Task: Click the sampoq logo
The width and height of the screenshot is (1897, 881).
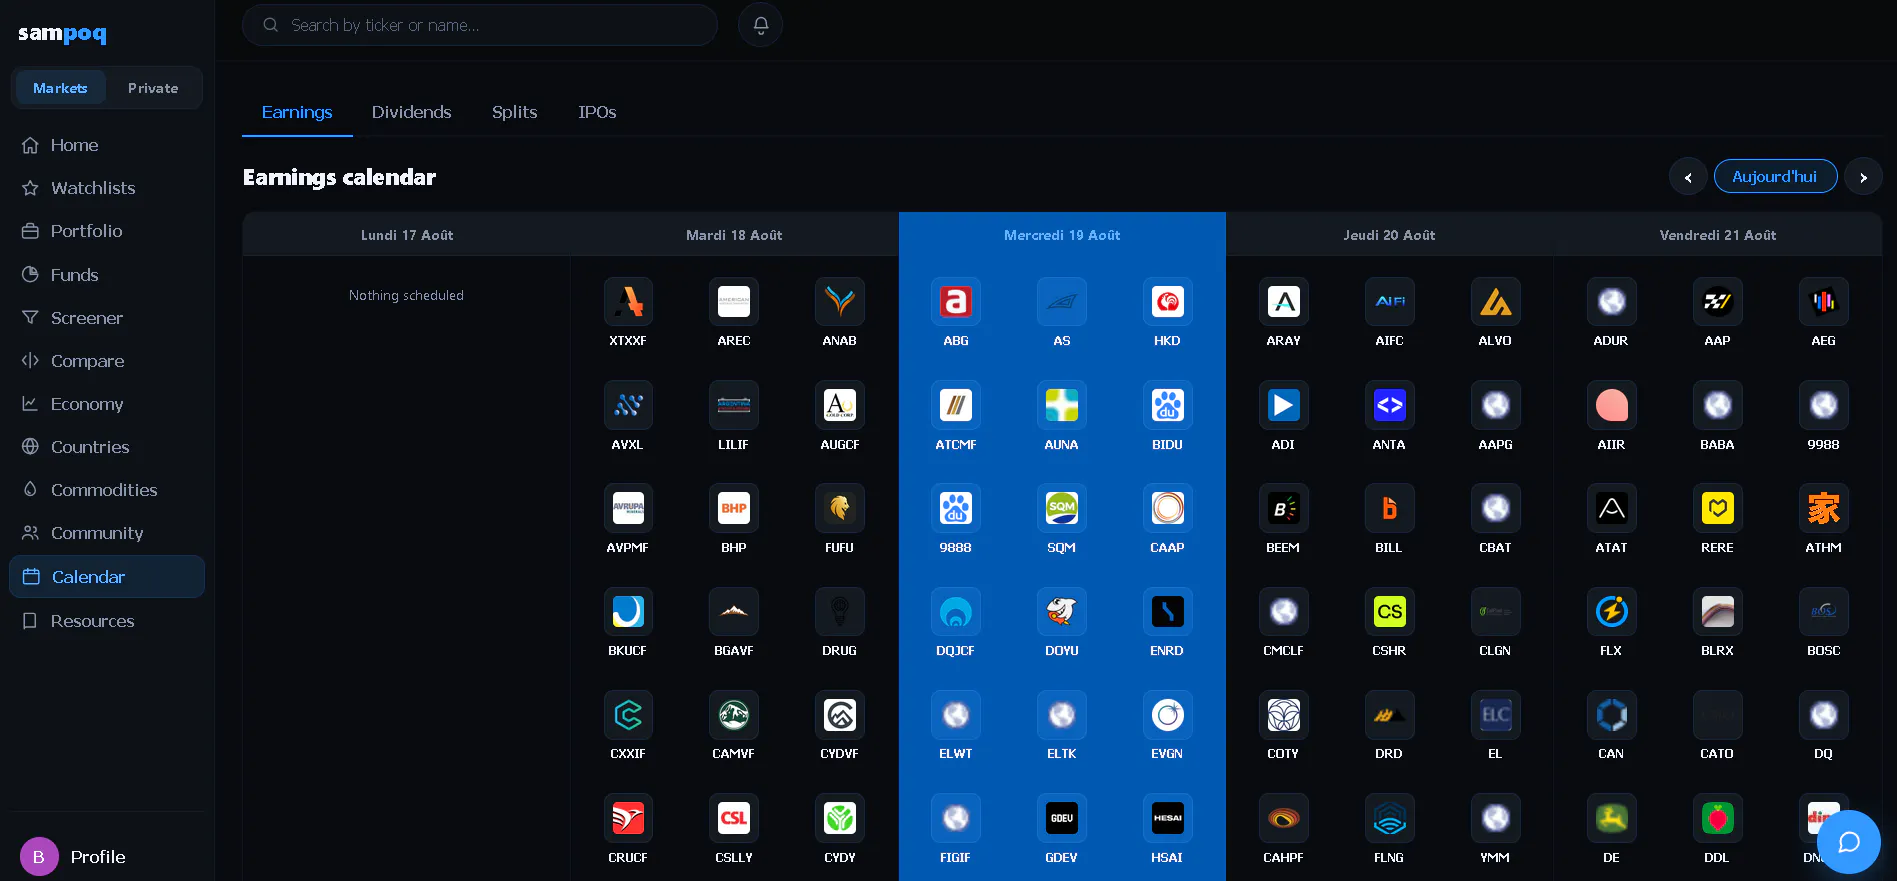Action: click(x=62, y=33)
